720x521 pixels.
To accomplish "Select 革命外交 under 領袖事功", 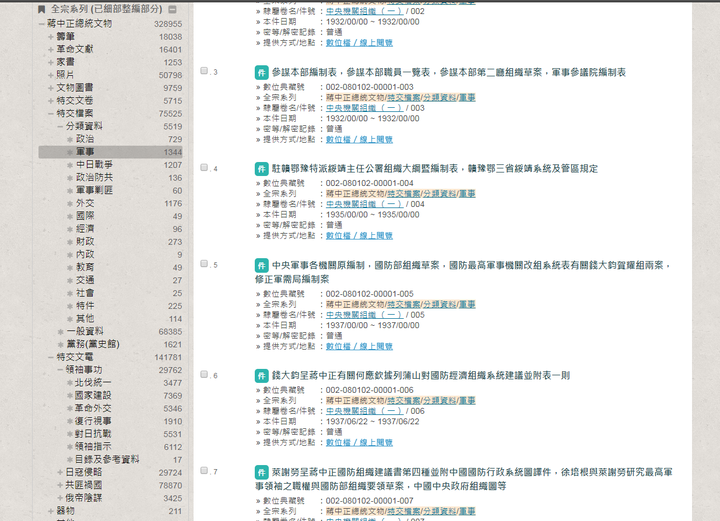I will (x=93, y=409).
